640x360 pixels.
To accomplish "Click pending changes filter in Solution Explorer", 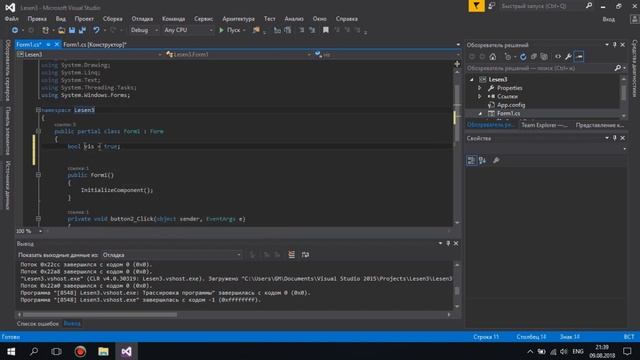I will pyautogui.click(x=508, y=57).
